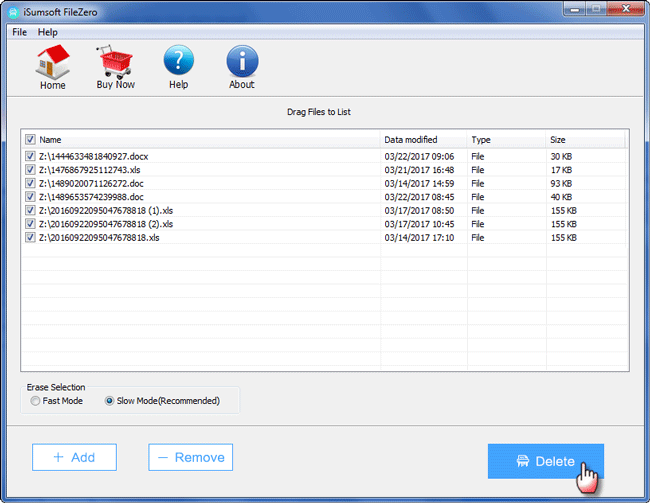Screen dimensions: 650x503
Task: Select date 03/22/2017 08:45 cell
Action: (x=419, y=197)
